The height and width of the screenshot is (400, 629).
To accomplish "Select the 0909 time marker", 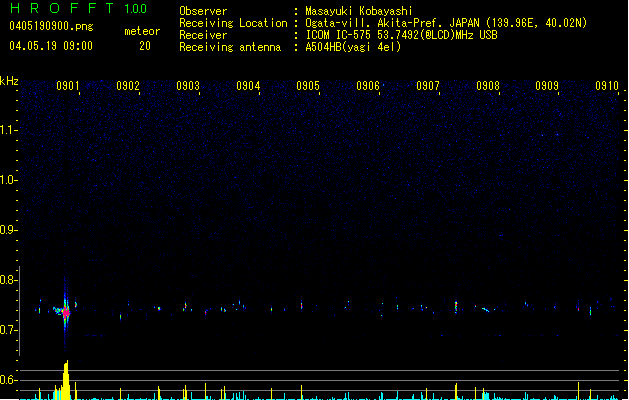I will coord(547,85).
